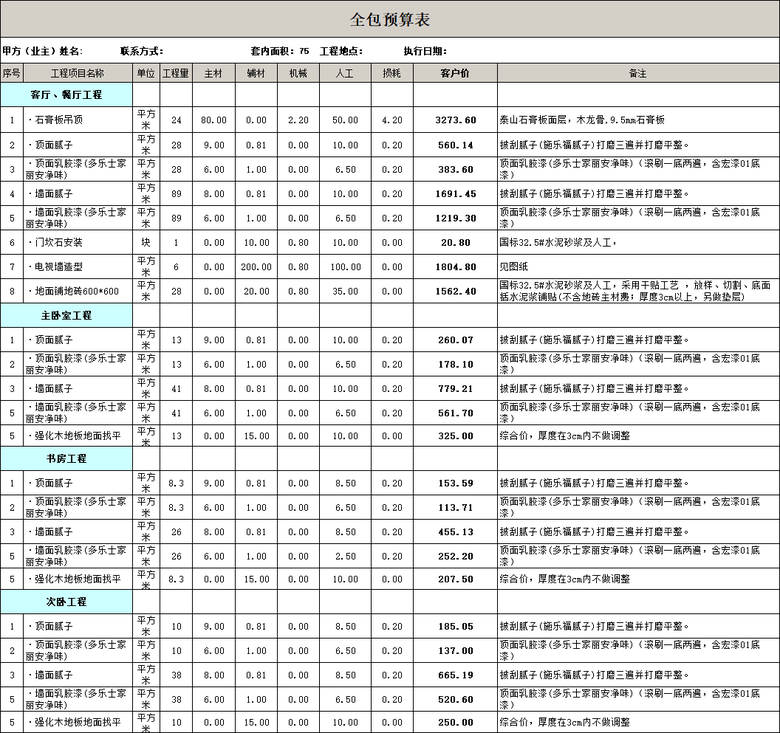780x733 pixels.
Task: Click customer price 520.60
Action: 455,700
